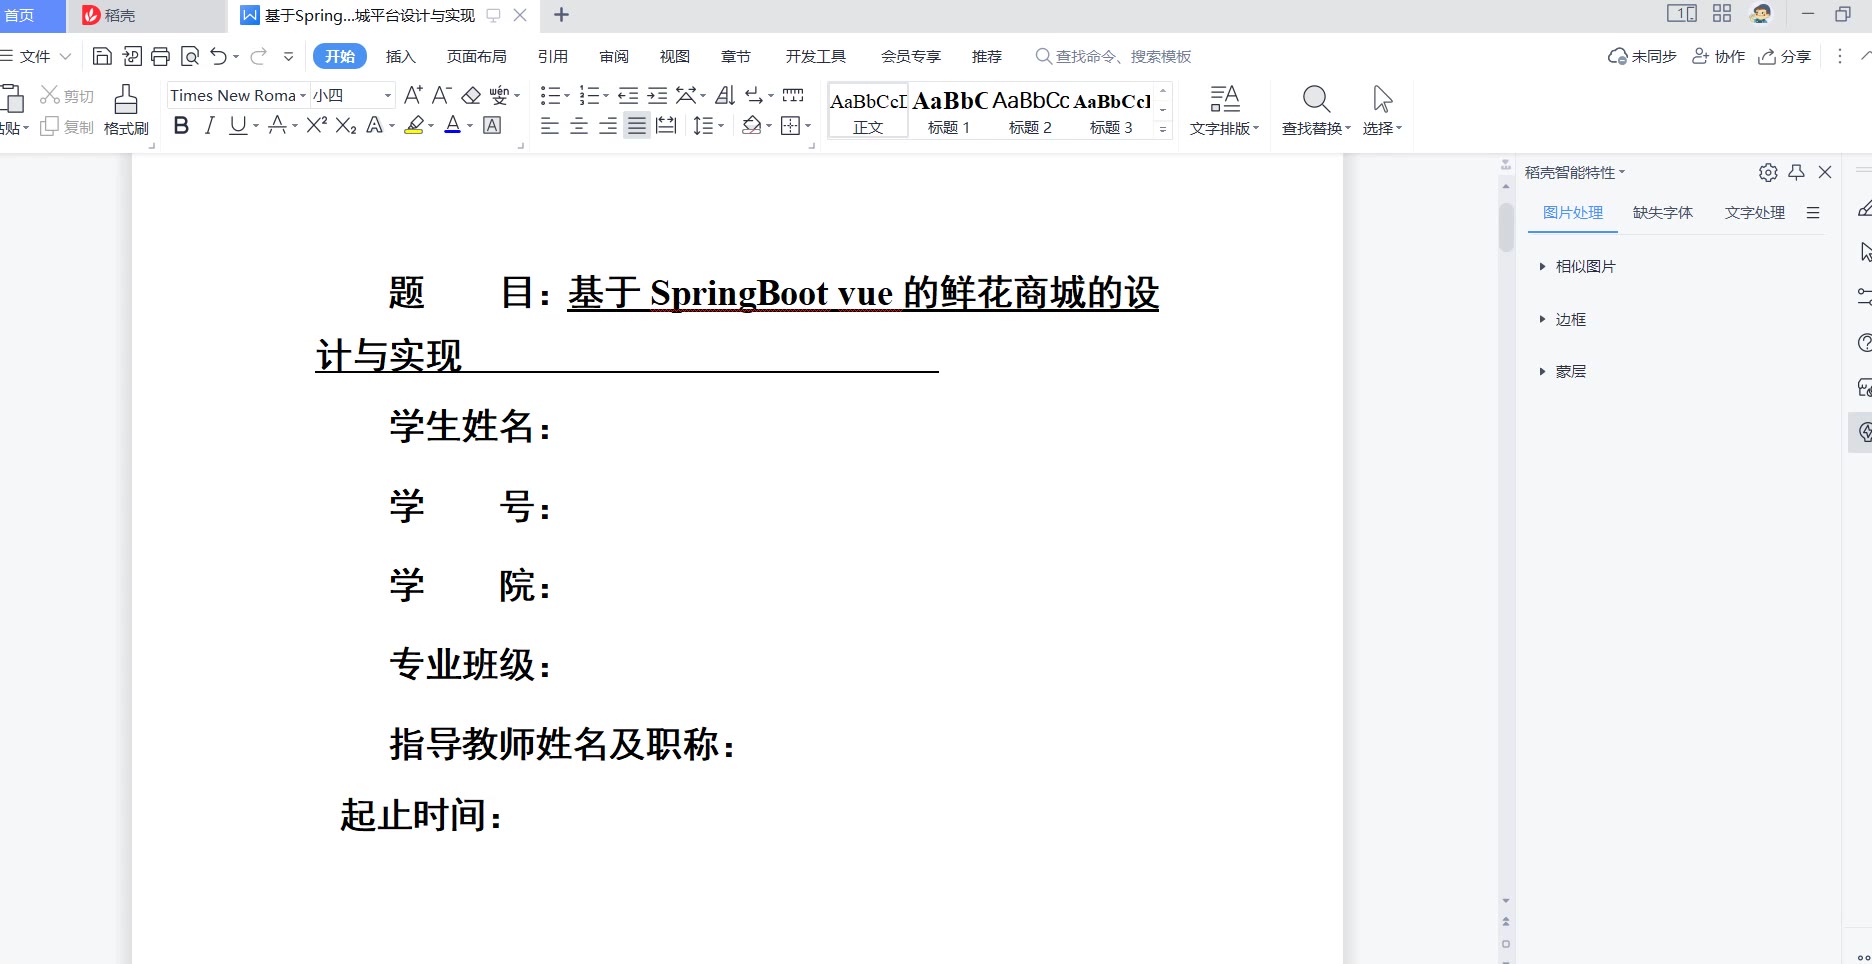Click the Cut (剪切) button

pos(67,95)
